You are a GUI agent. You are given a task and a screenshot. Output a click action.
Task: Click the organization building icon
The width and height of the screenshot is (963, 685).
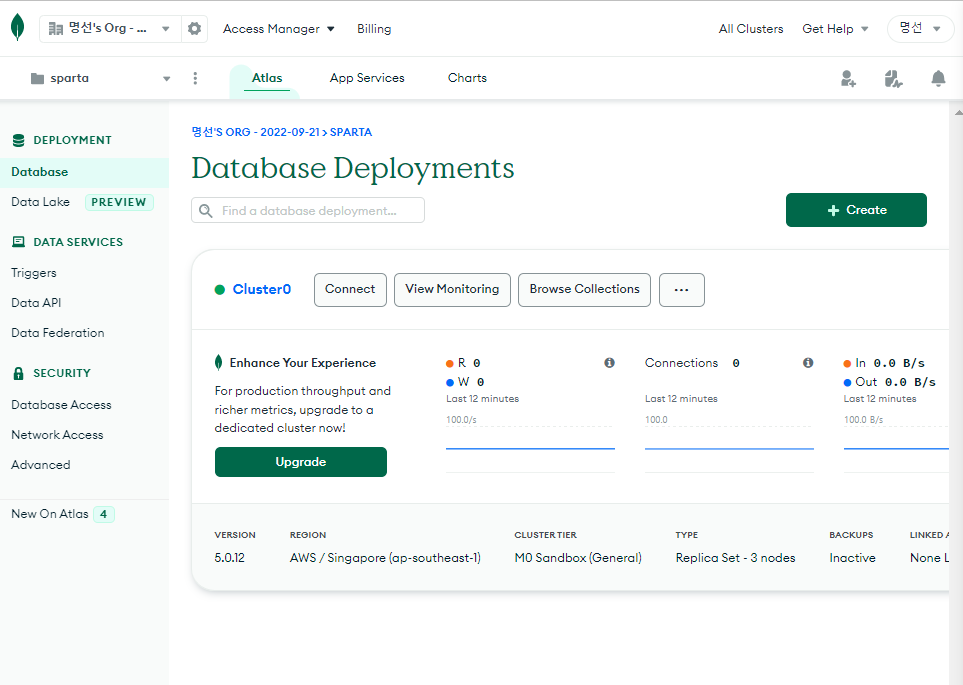56,29
